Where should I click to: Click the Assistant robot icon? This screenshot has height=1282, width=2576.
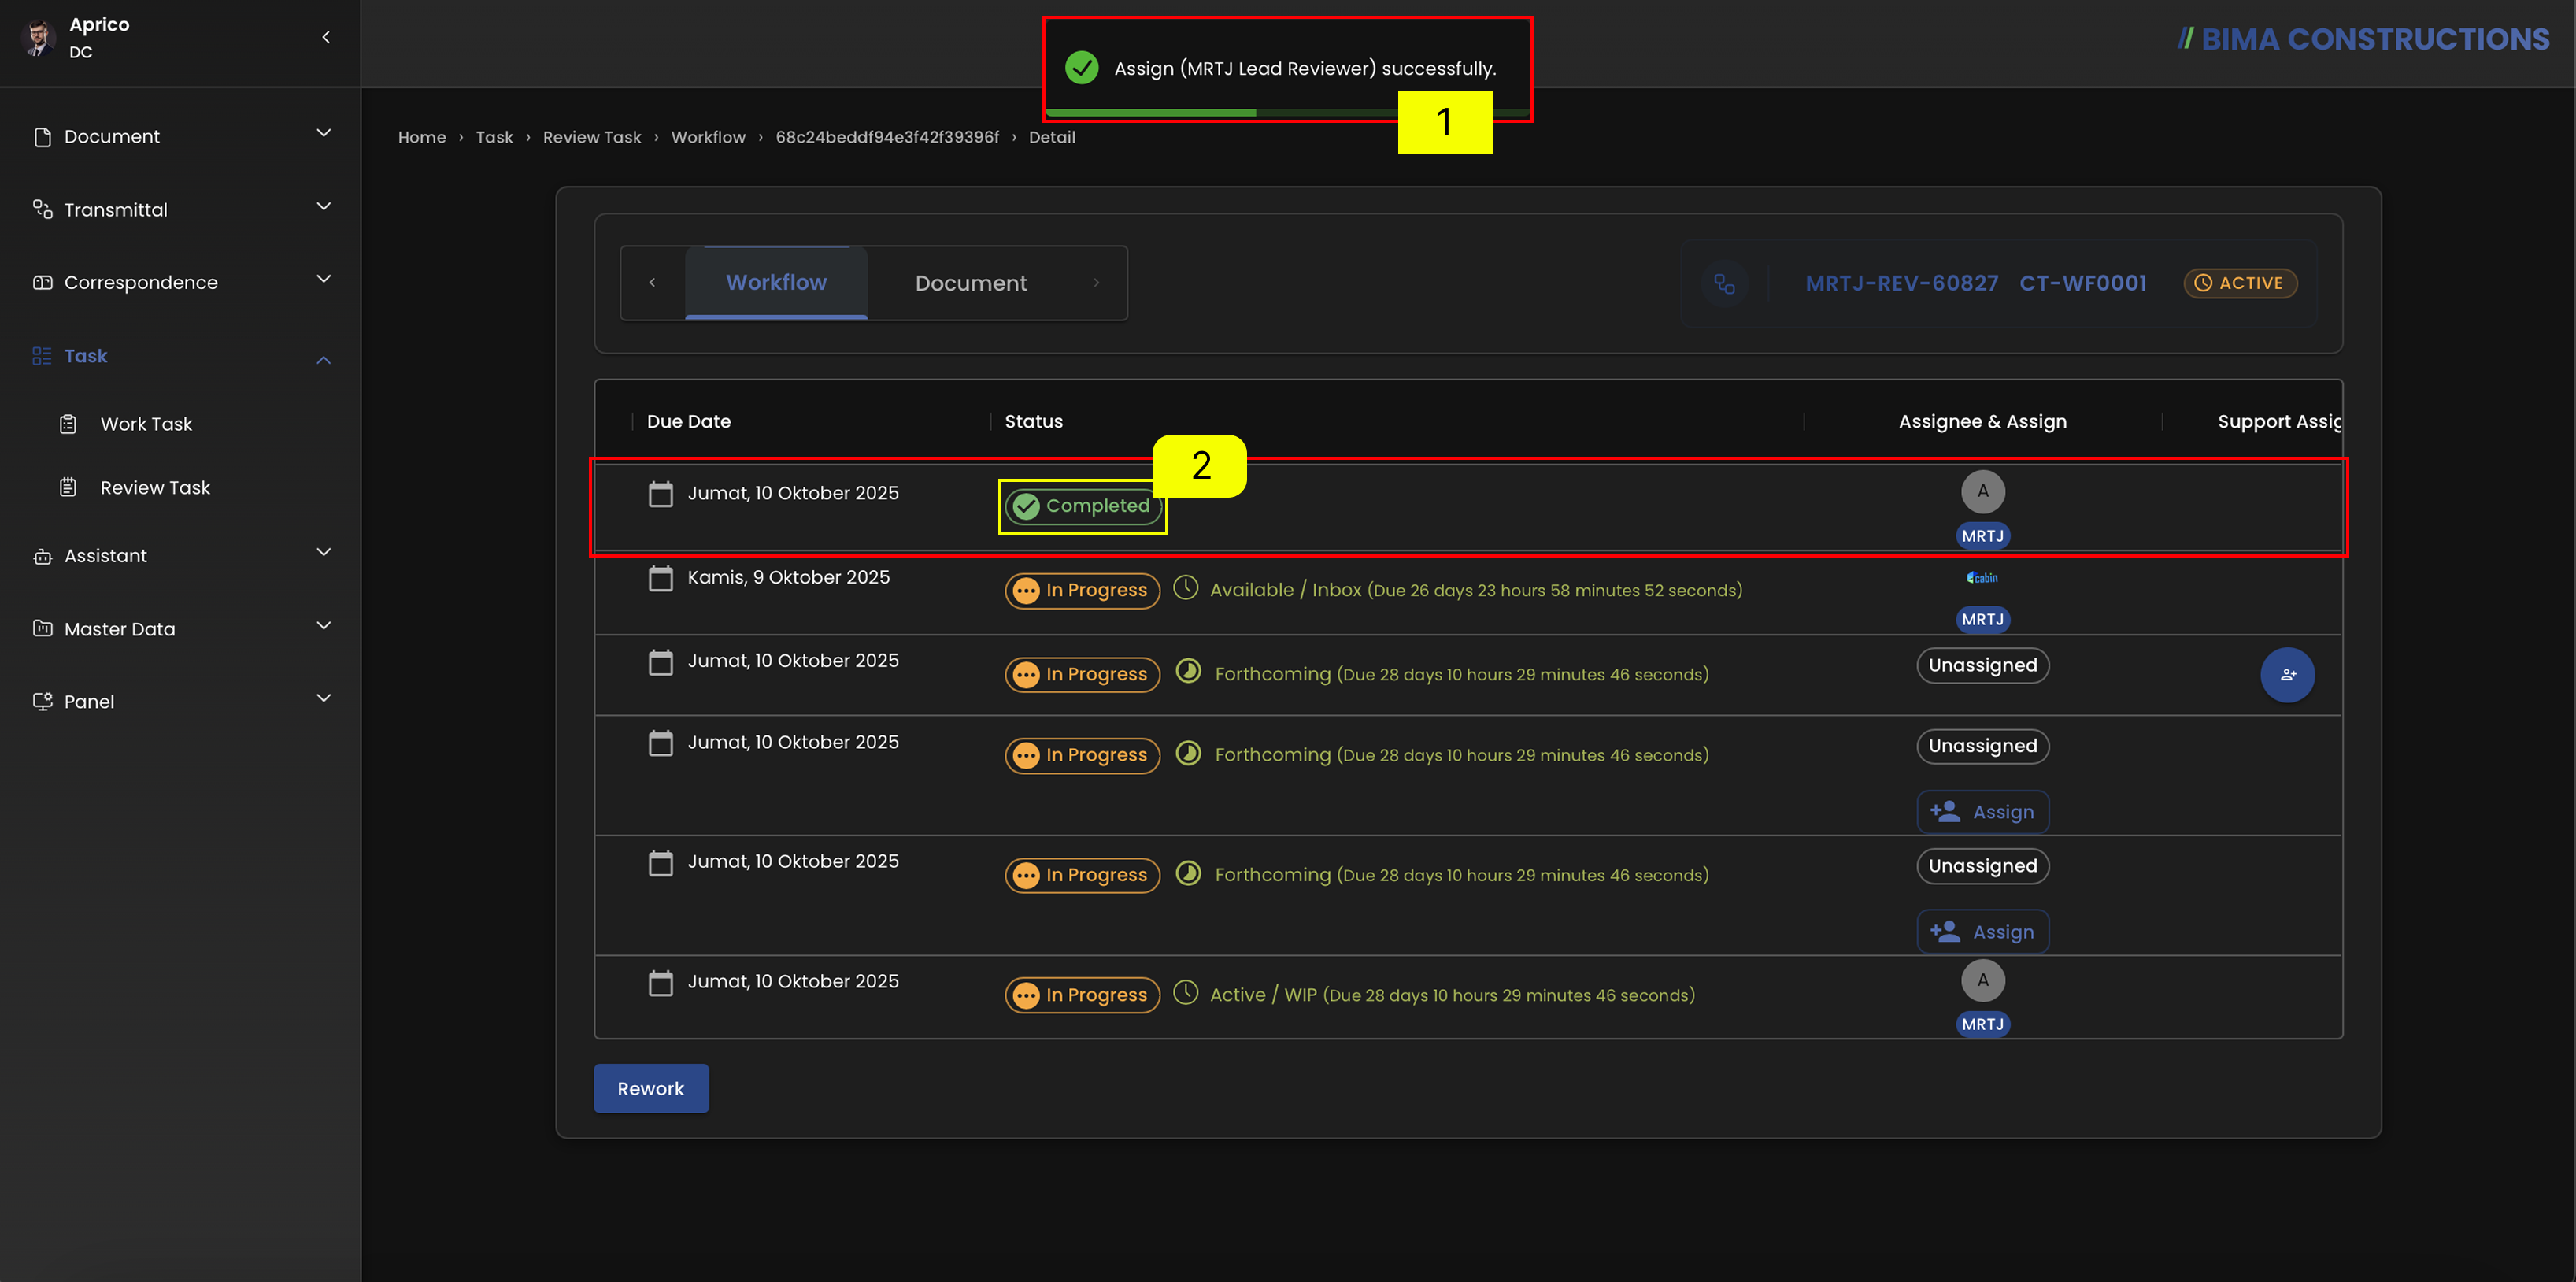pyautogui.click(x=42, y=556)
